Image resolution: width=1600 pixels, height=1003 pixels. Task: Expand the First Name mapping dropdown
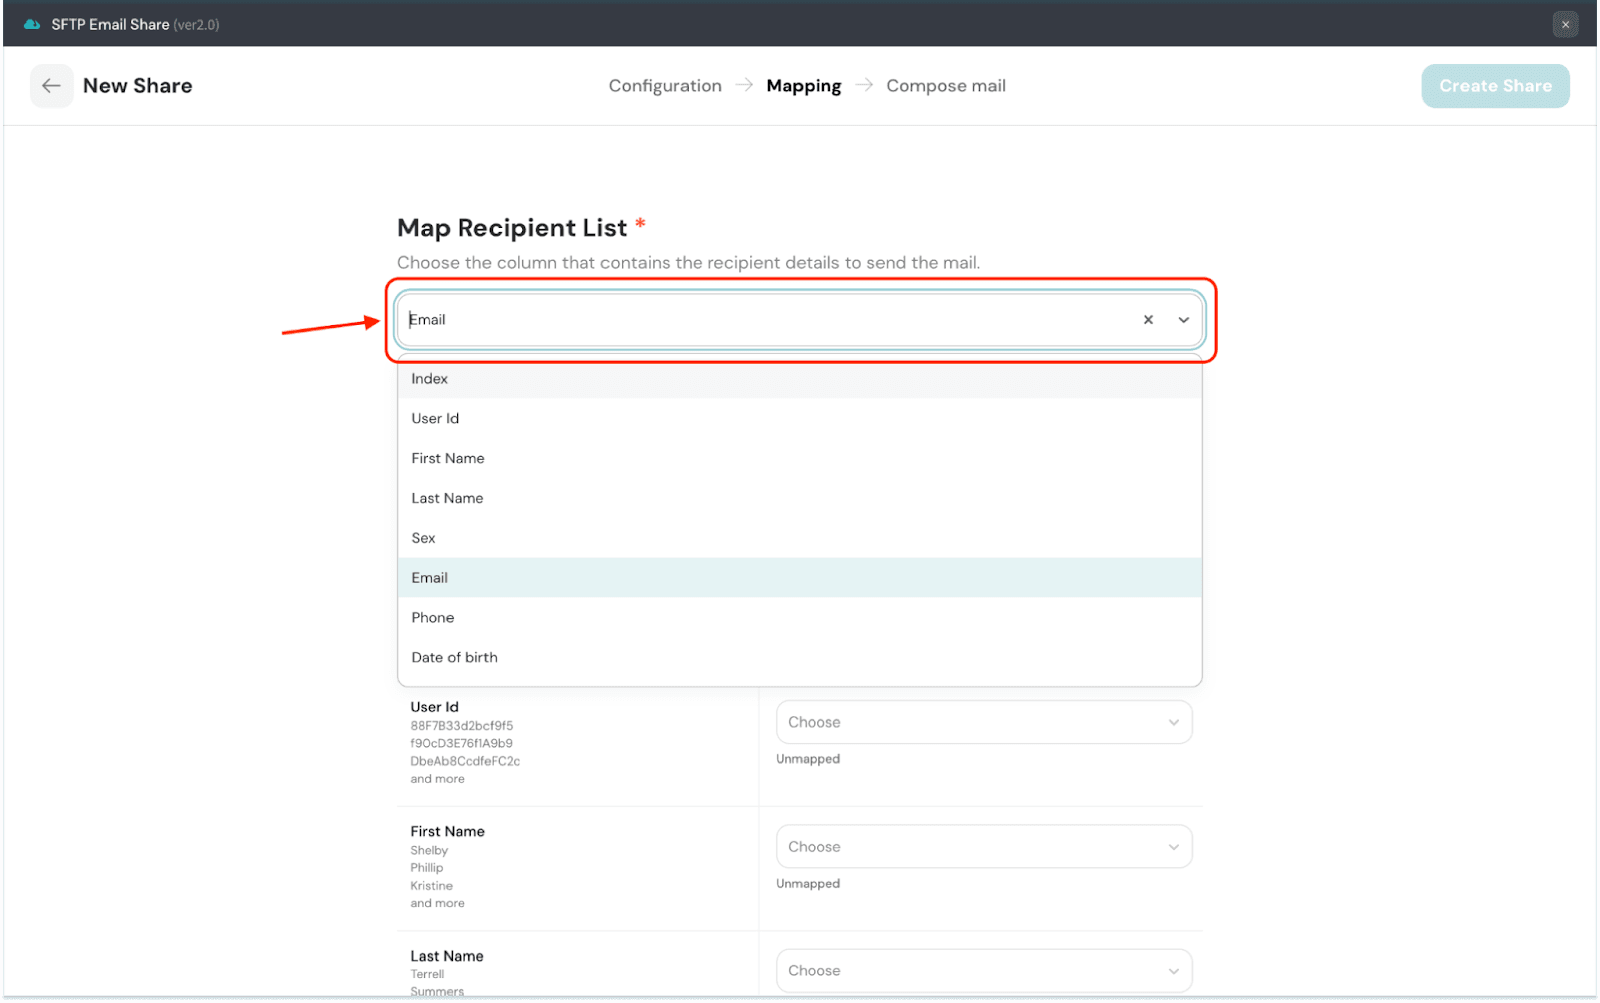point(983,847)
